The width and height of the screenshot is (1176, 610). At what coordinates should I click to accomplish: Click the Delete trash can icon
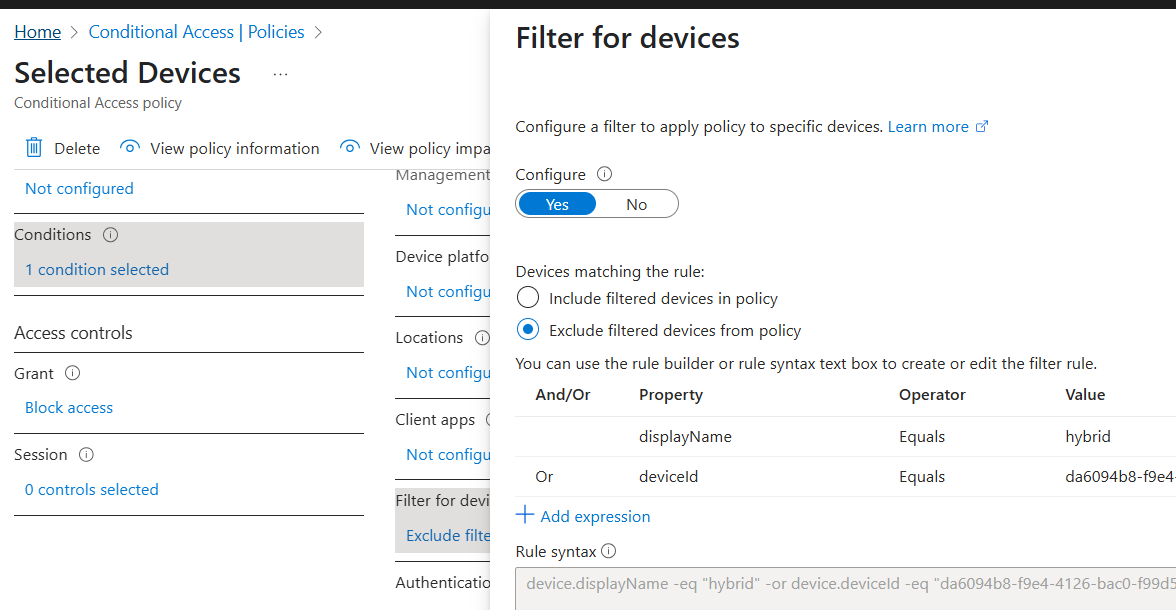click(34, 148)
